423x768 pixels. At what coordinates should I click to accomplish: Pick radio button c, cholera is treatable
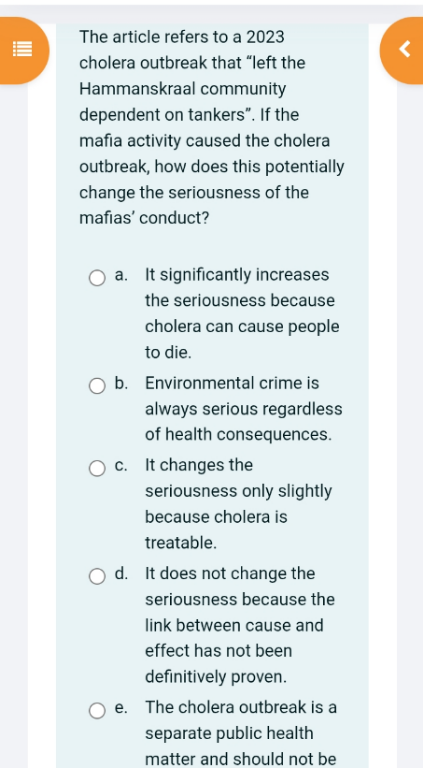point(97,468)
